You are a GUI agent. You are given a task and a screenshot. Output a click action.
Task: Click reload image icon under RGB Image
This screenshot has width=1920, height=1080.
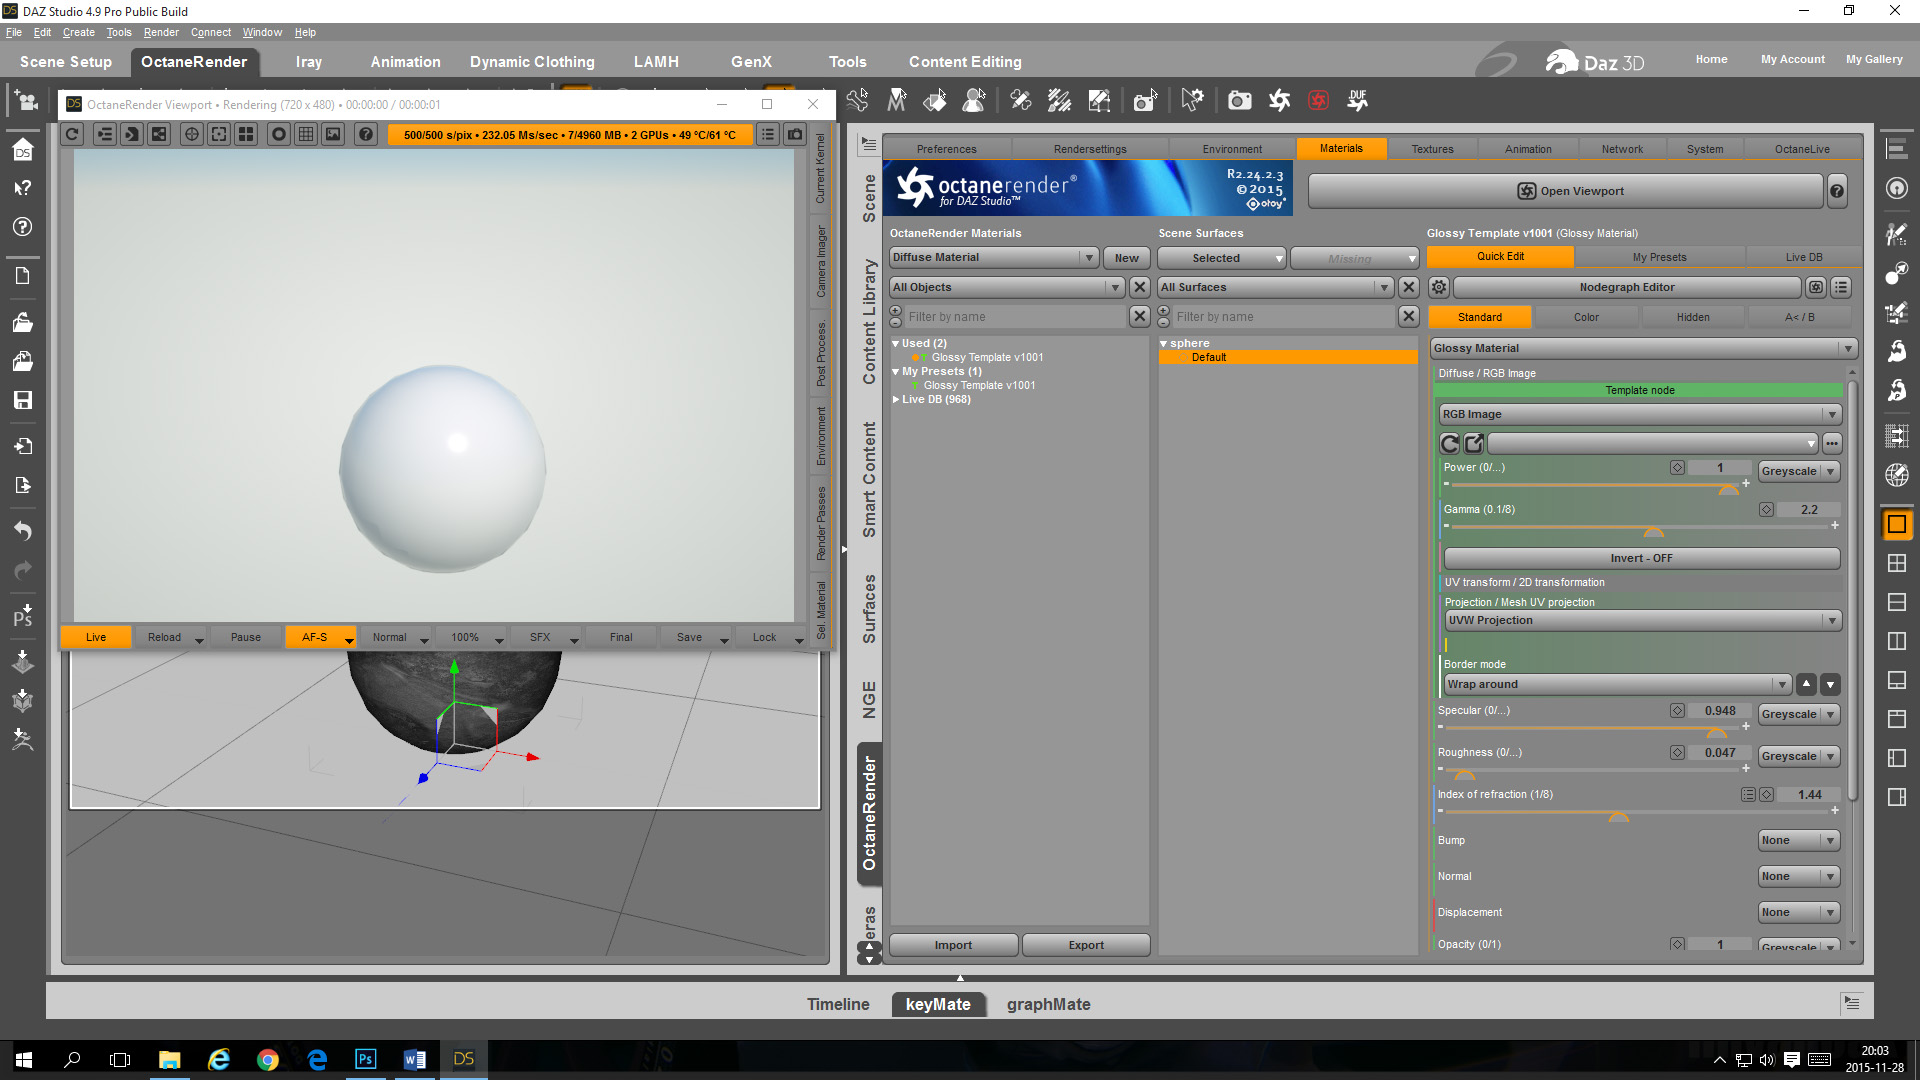pyautogui.click(x=1450, y=443)
